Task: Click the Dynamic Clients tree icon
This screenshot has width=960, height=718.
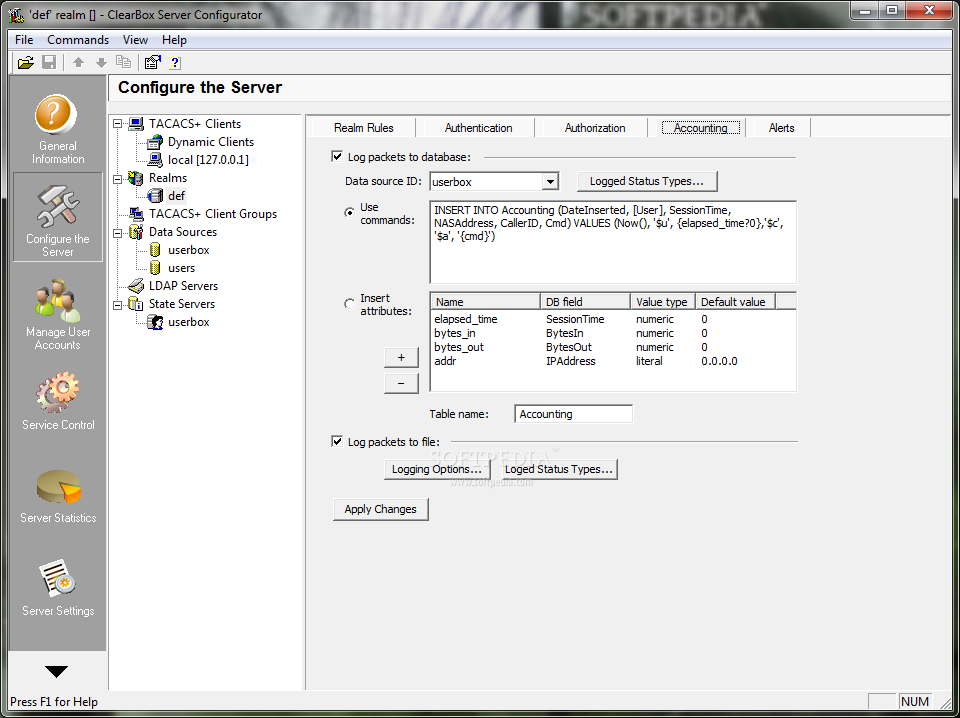Action: 155,142
